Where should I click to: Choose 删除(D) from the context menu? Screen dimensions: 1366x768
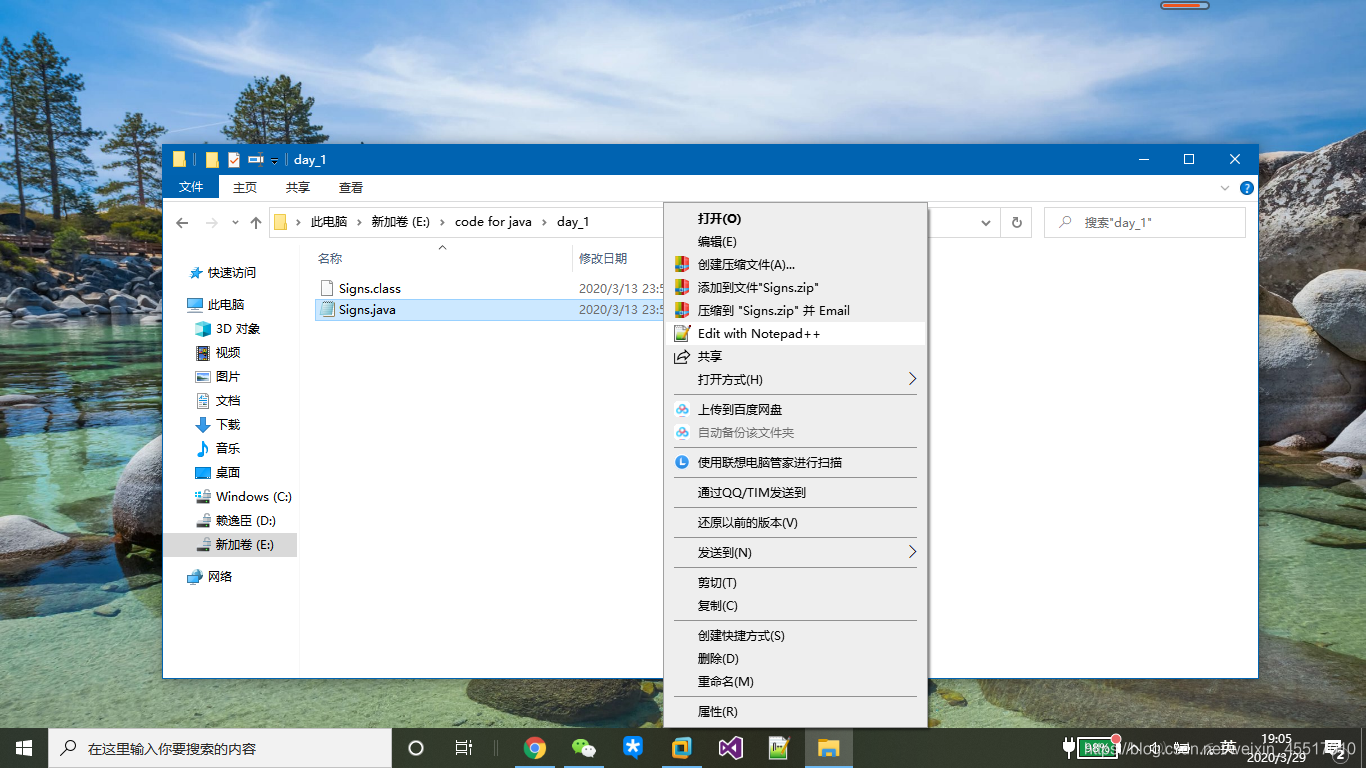click(x=796, y=658)
